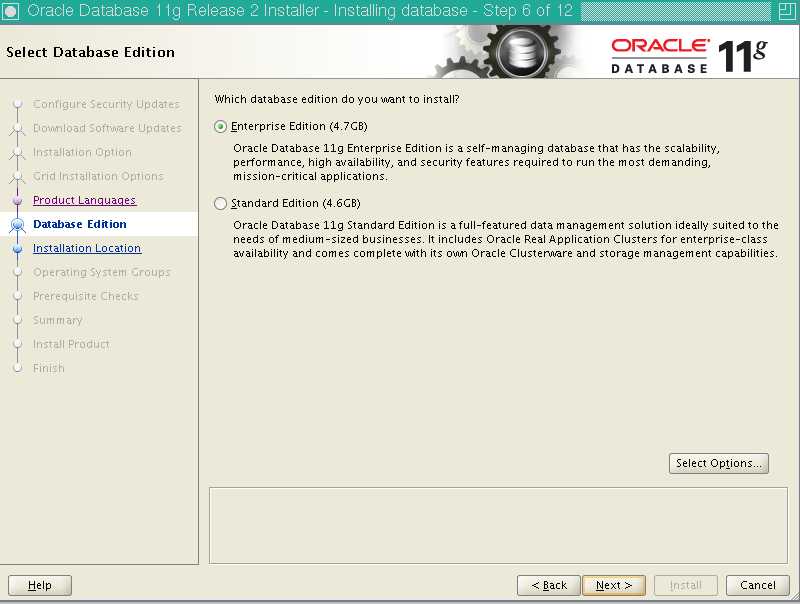Open Help for this step
The width and height of the screenshot is (800, 604).
click(40, 585)
